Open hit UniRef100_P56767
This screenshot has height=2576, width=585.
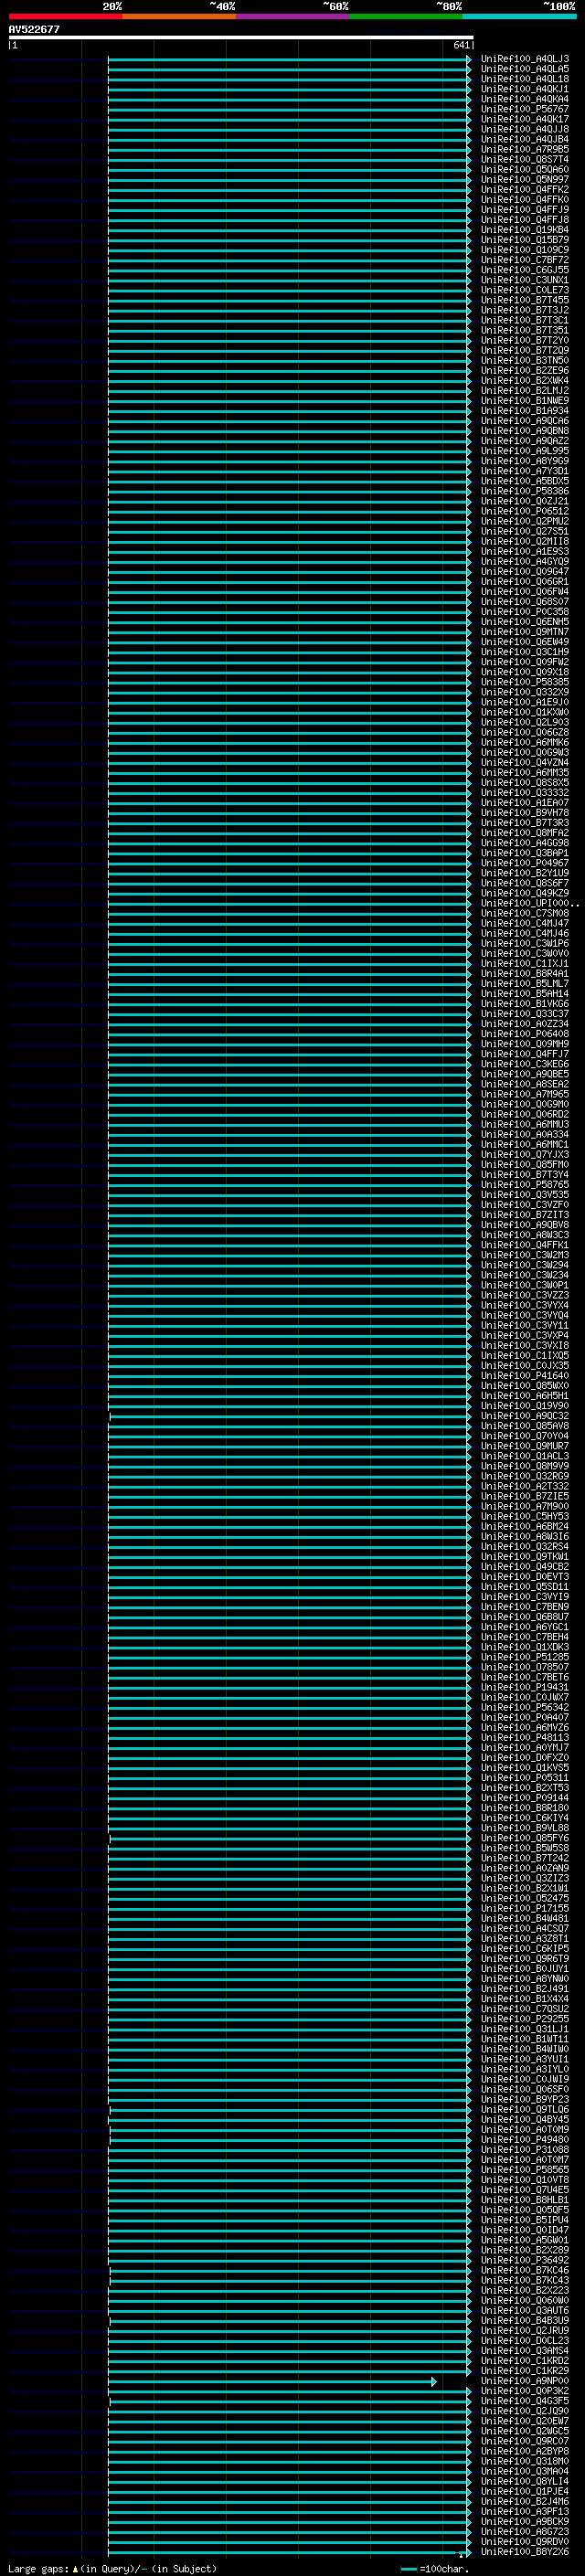click(x=525, y=109)
